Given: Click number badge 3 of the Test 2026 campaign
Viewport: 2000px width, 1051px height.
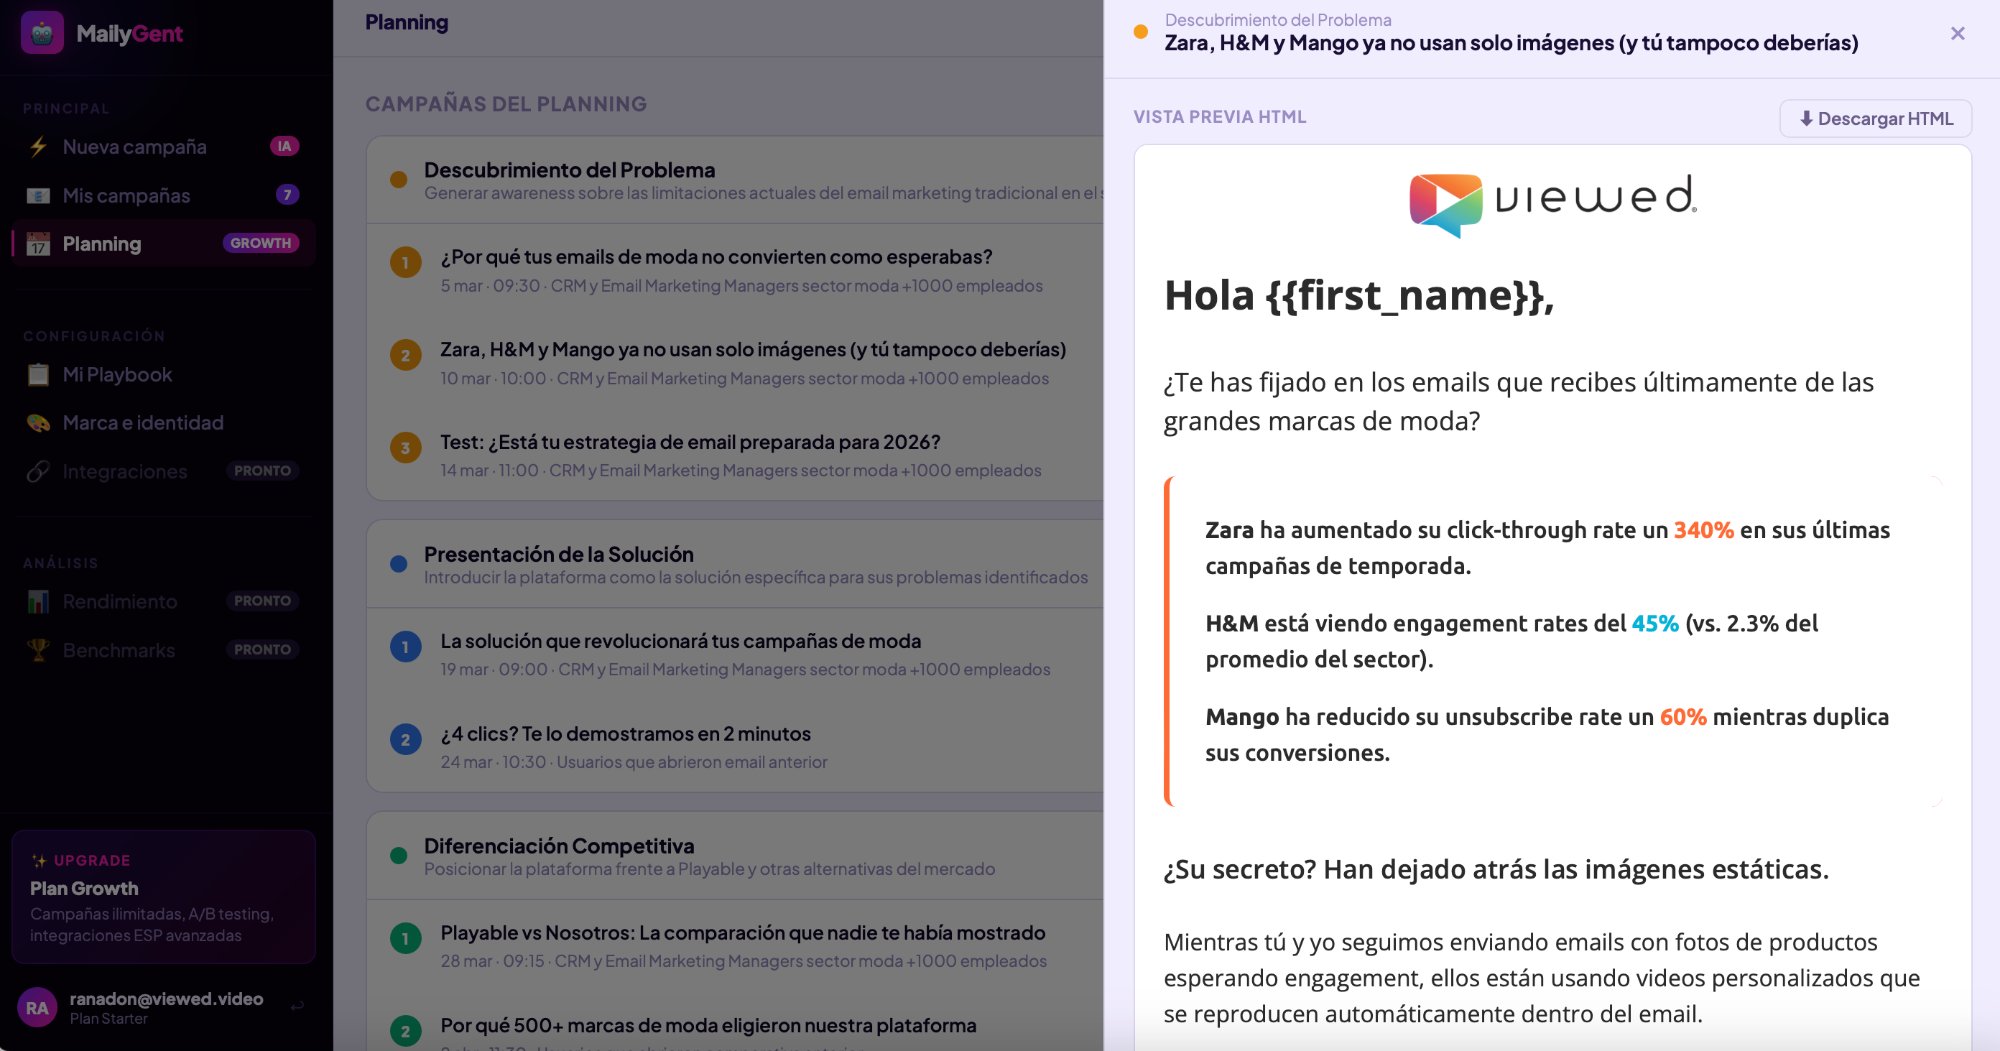Looking at the screenshot, I should tap(405, 448).
